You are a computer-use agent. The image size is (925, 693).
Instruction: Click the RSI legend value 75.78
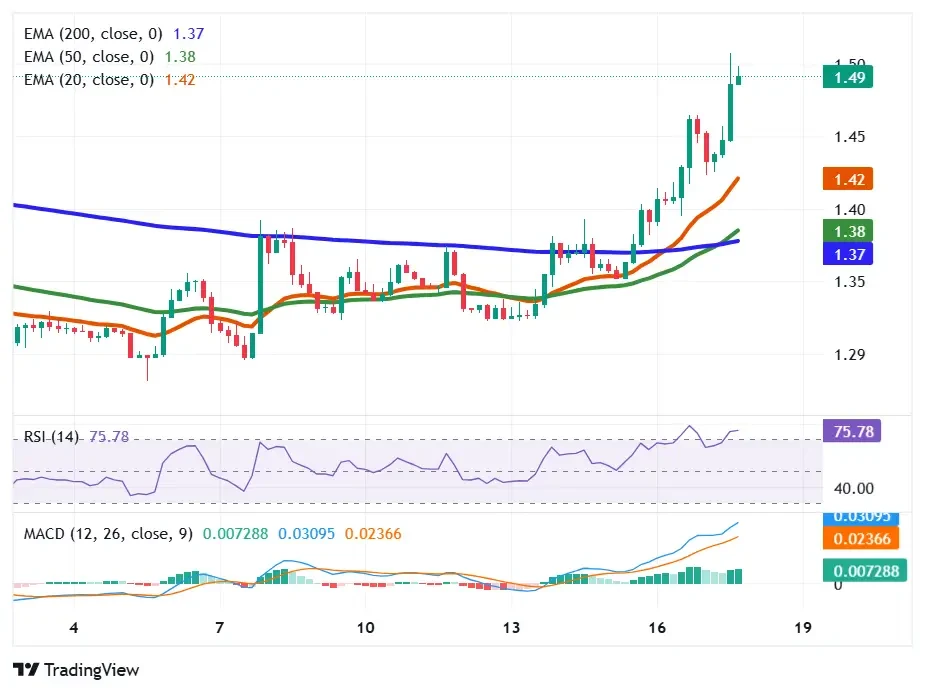(109, 436)
